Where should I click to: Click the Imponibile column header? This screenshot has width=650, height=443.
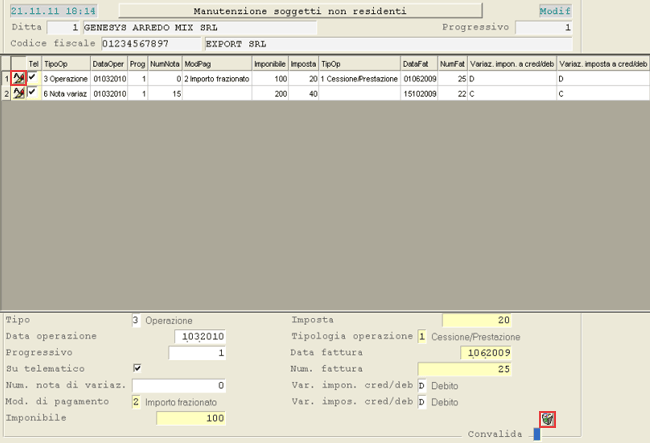coord(269,63)
